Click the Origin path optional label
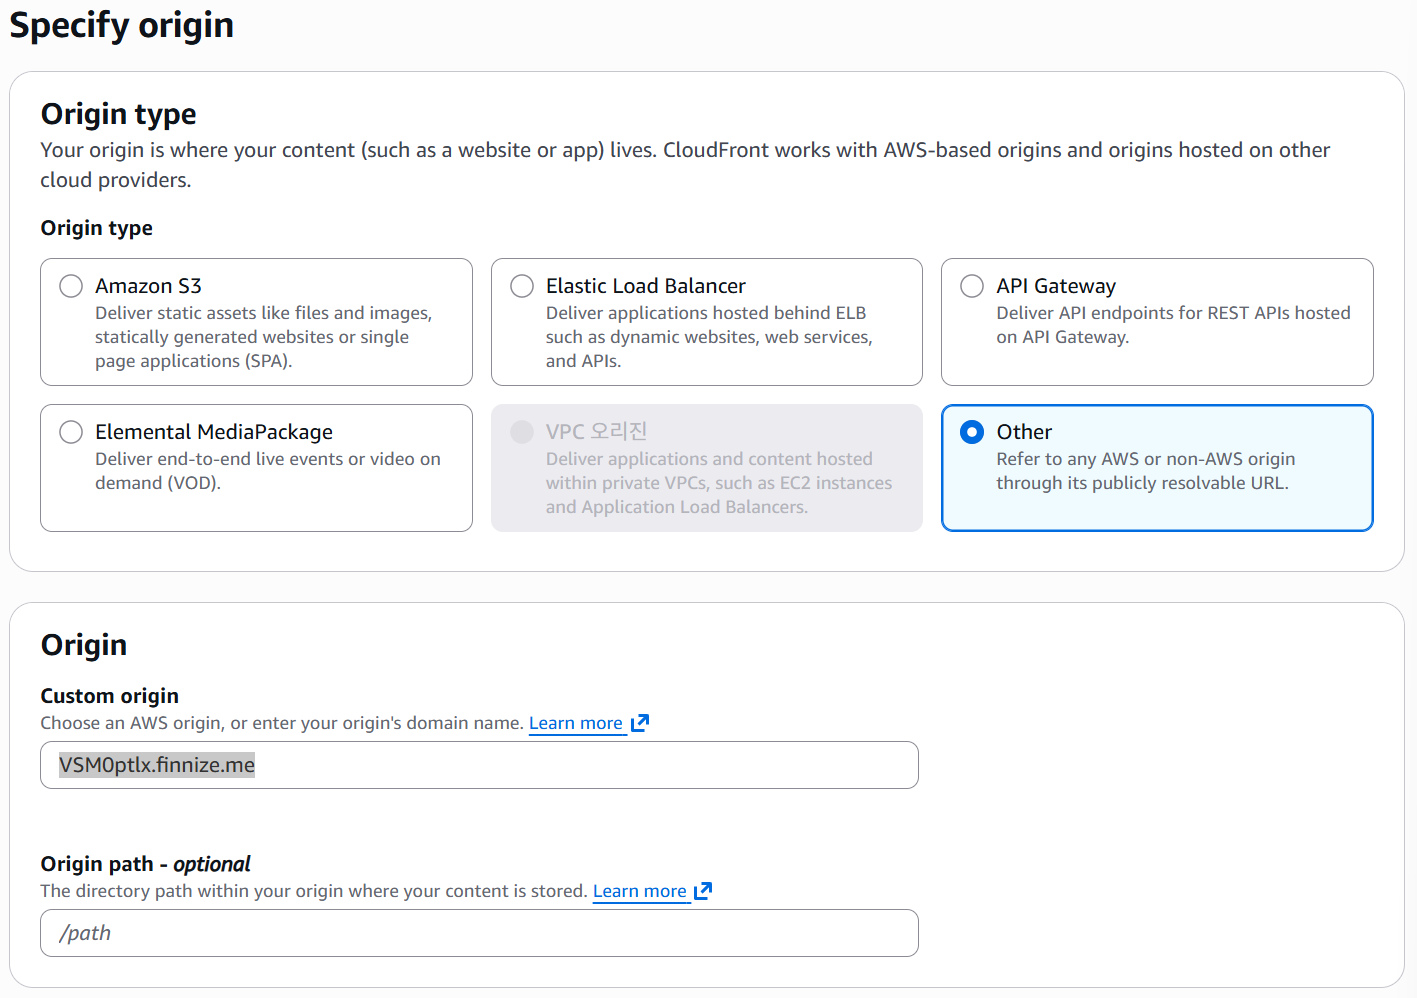 click(145, 864)
